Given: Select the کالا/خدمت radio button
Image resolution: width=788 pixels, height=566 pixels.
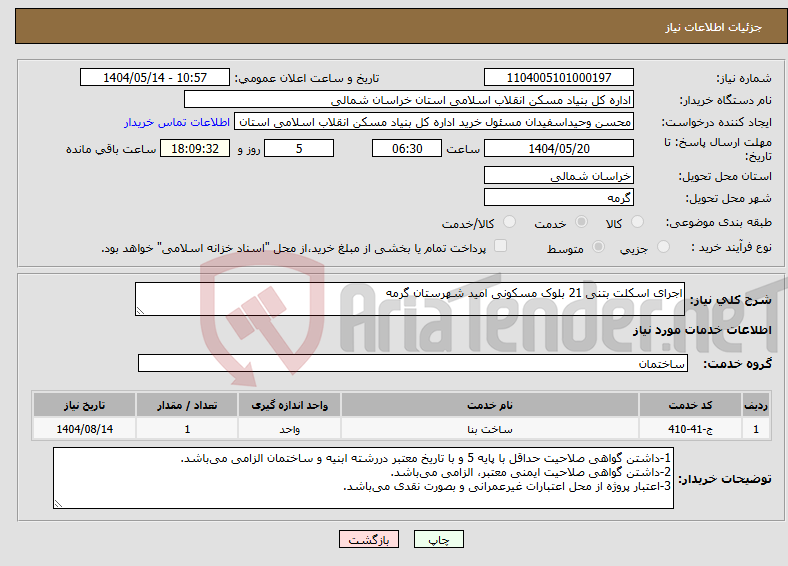Looking at the screenshot, I should coord(510,222).
